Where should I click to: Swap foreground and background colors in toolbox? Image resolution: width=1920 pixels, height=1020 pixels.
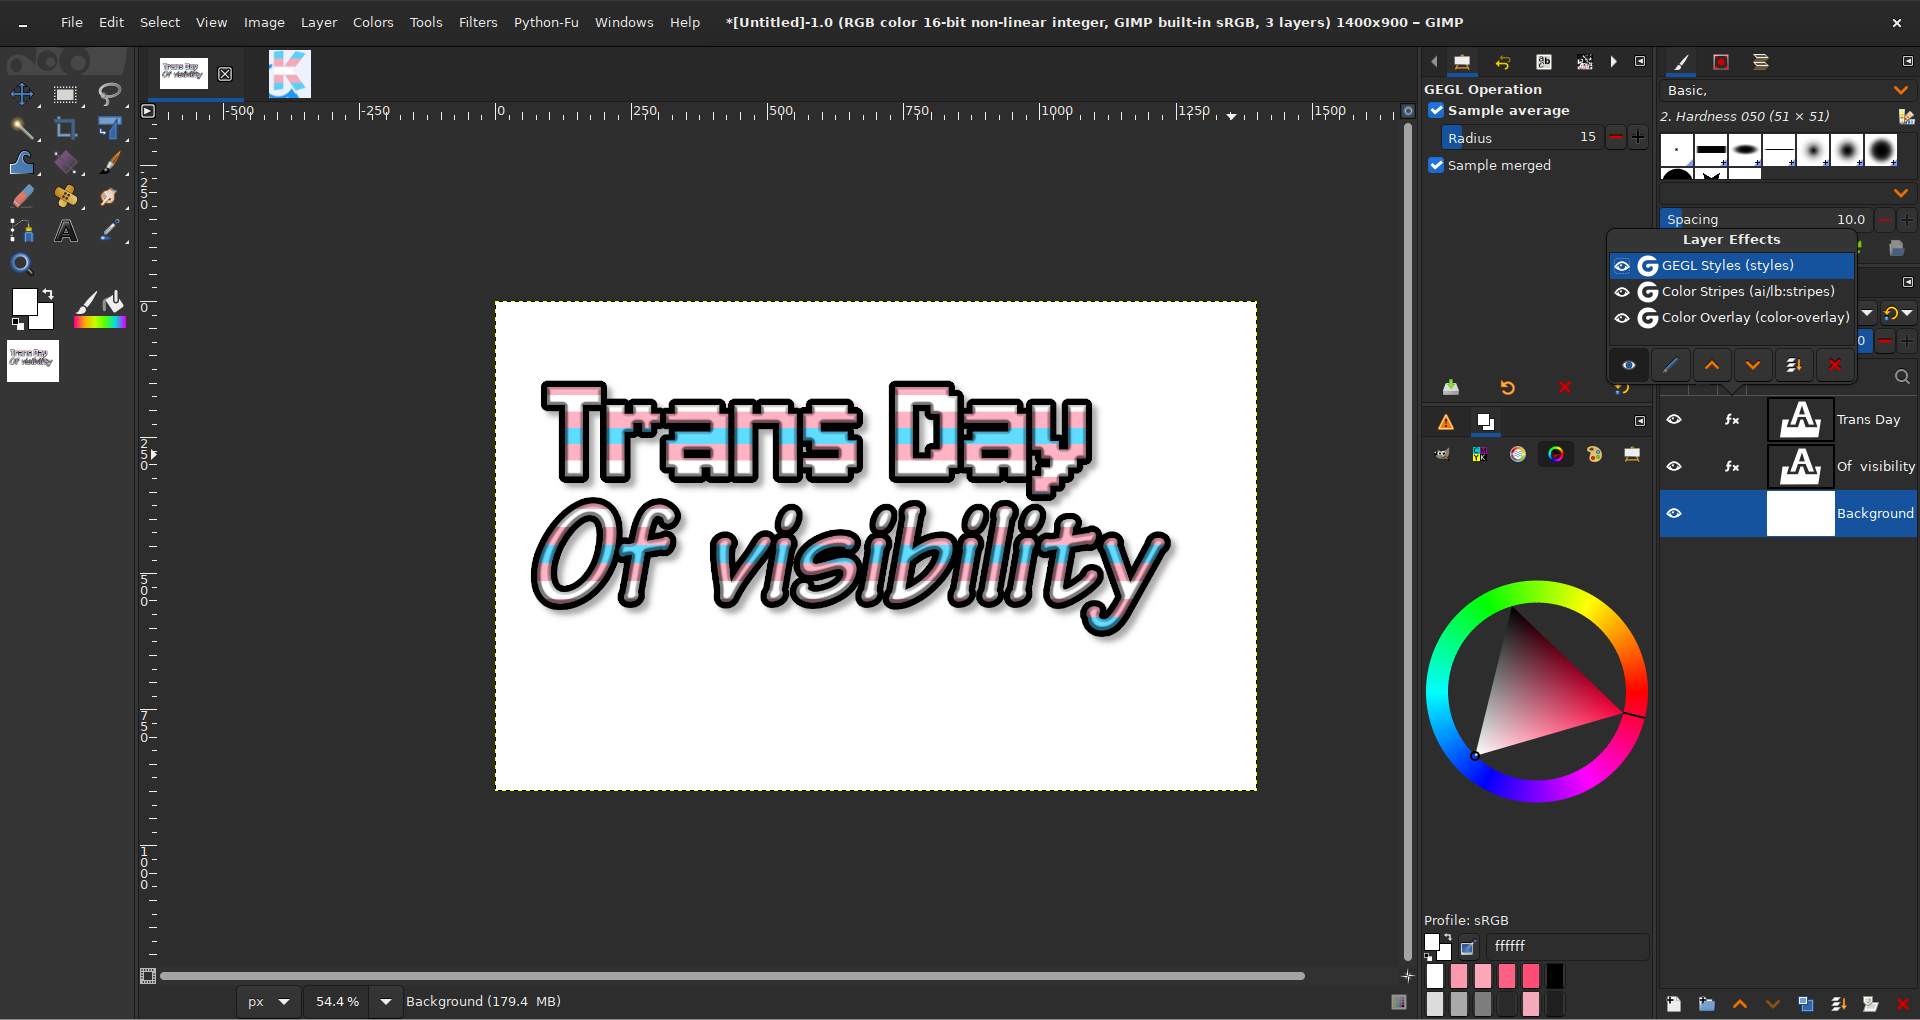(x=47, y=295)
